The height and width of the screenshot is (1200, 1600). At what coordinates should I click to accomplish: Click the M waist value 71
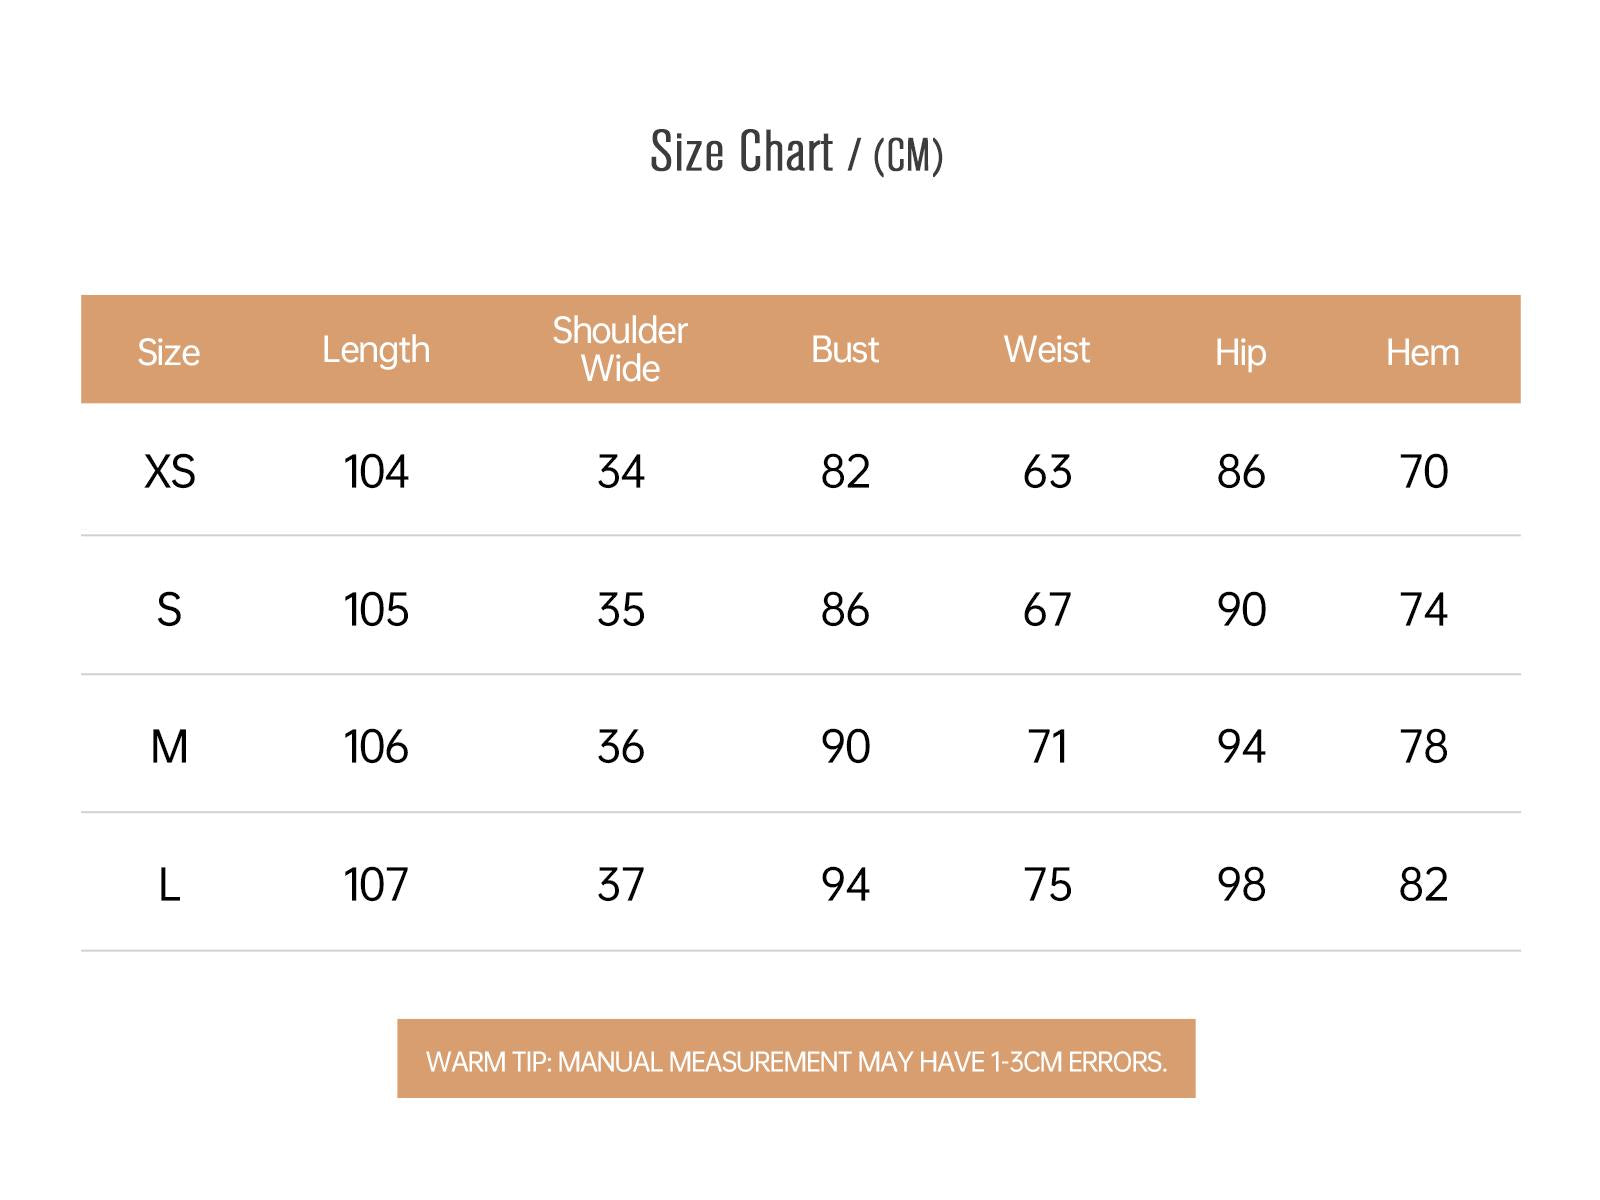pyautogui.click(x=1047, y=747)
